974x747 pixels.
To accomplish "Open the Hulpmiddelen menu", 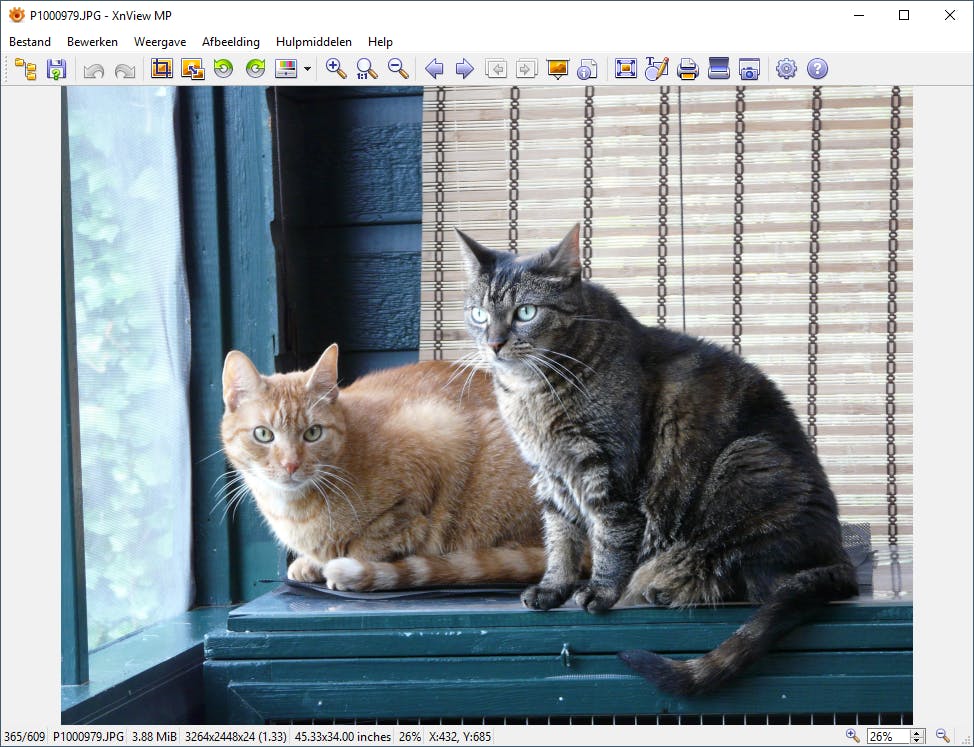I will [x=314, y=42].
